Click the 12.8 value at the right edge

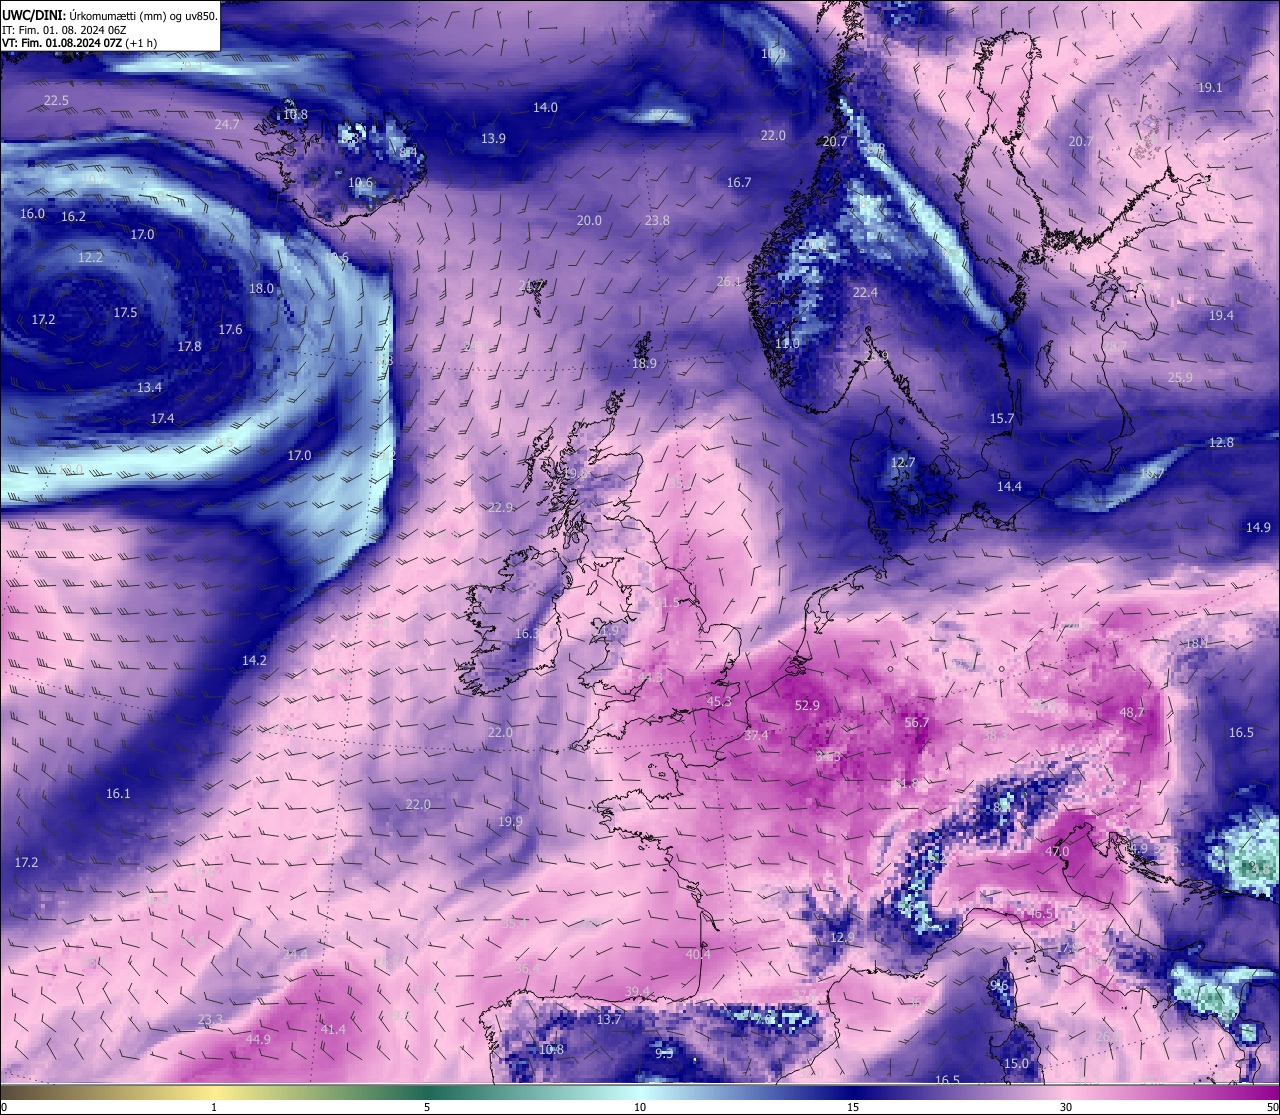click(1221, 443)
